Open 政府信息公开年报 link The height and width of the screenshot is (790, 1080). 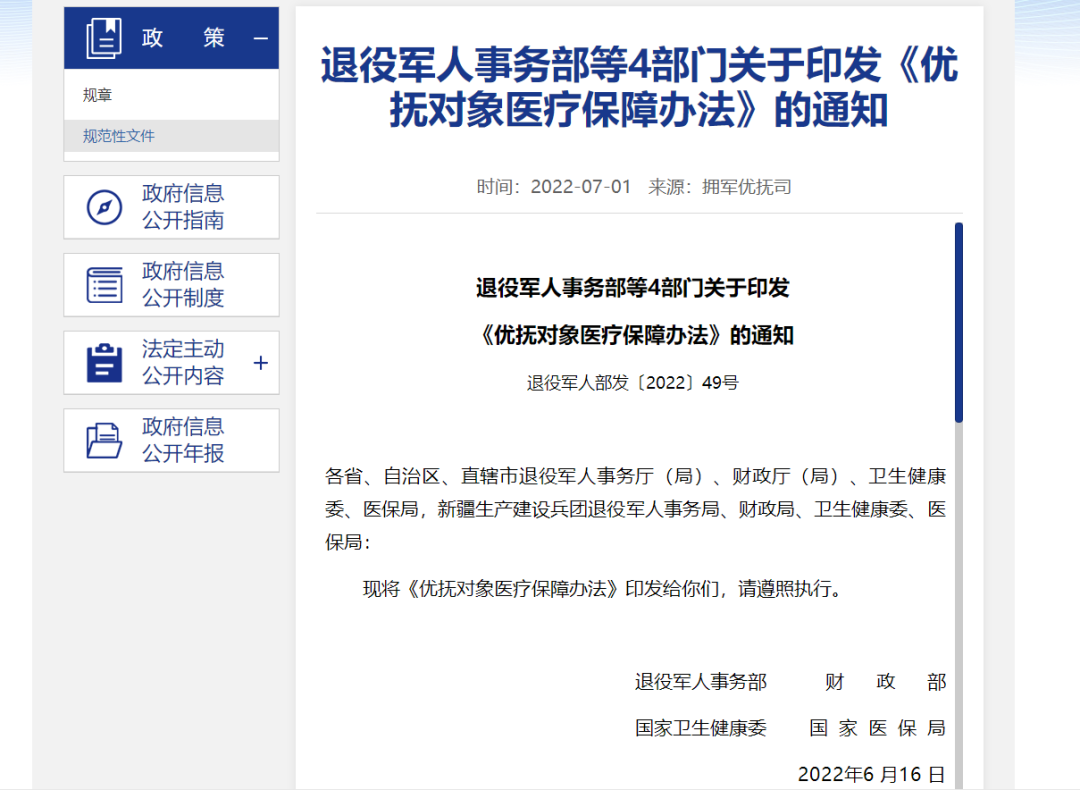tap(183, 440)
